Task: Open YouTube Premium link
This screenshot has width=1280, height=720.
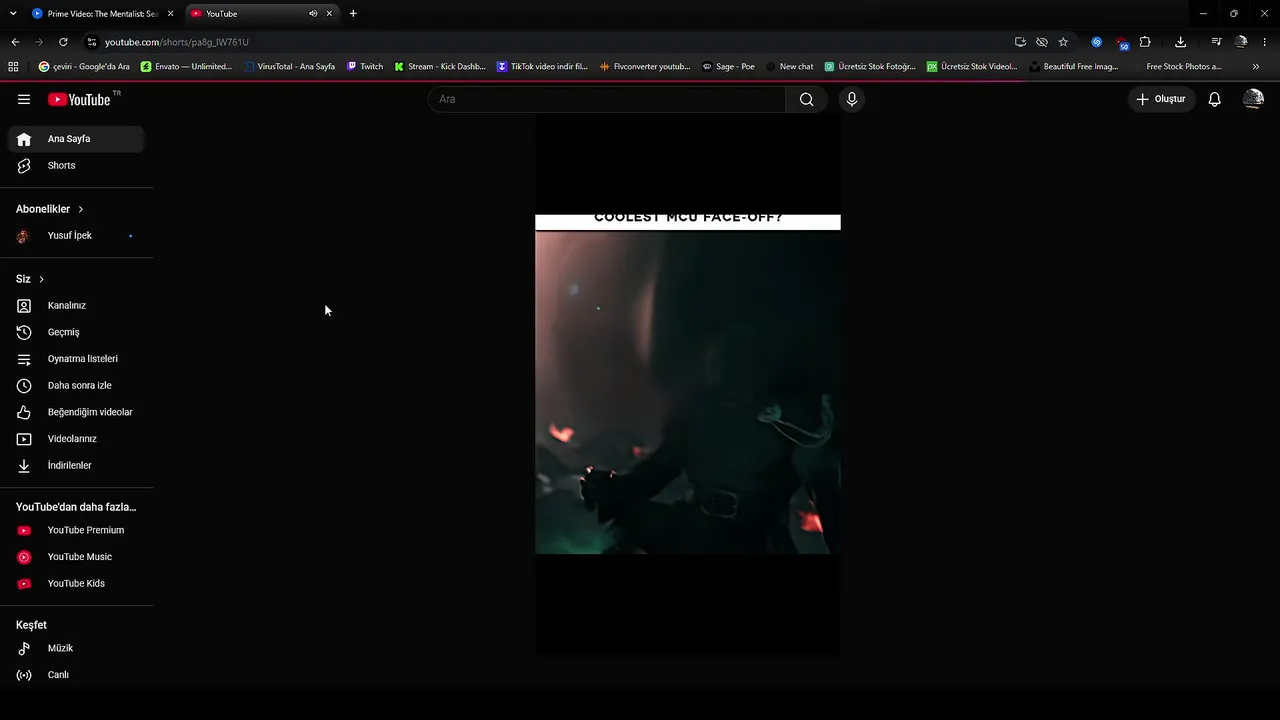Action: 76,530
